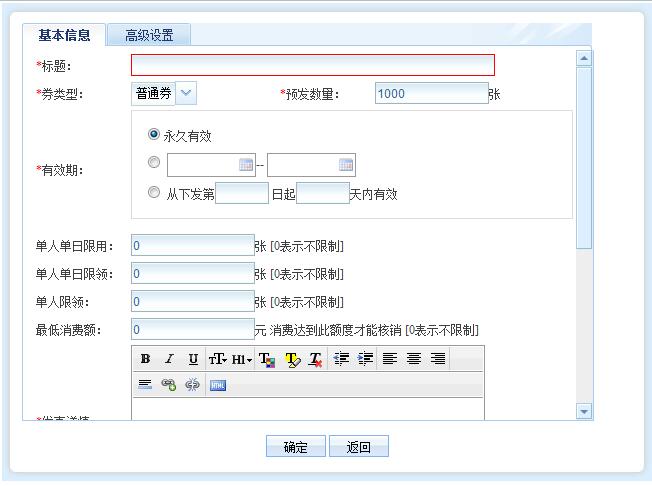Open the H1 heading dropdown

point(242,359)
